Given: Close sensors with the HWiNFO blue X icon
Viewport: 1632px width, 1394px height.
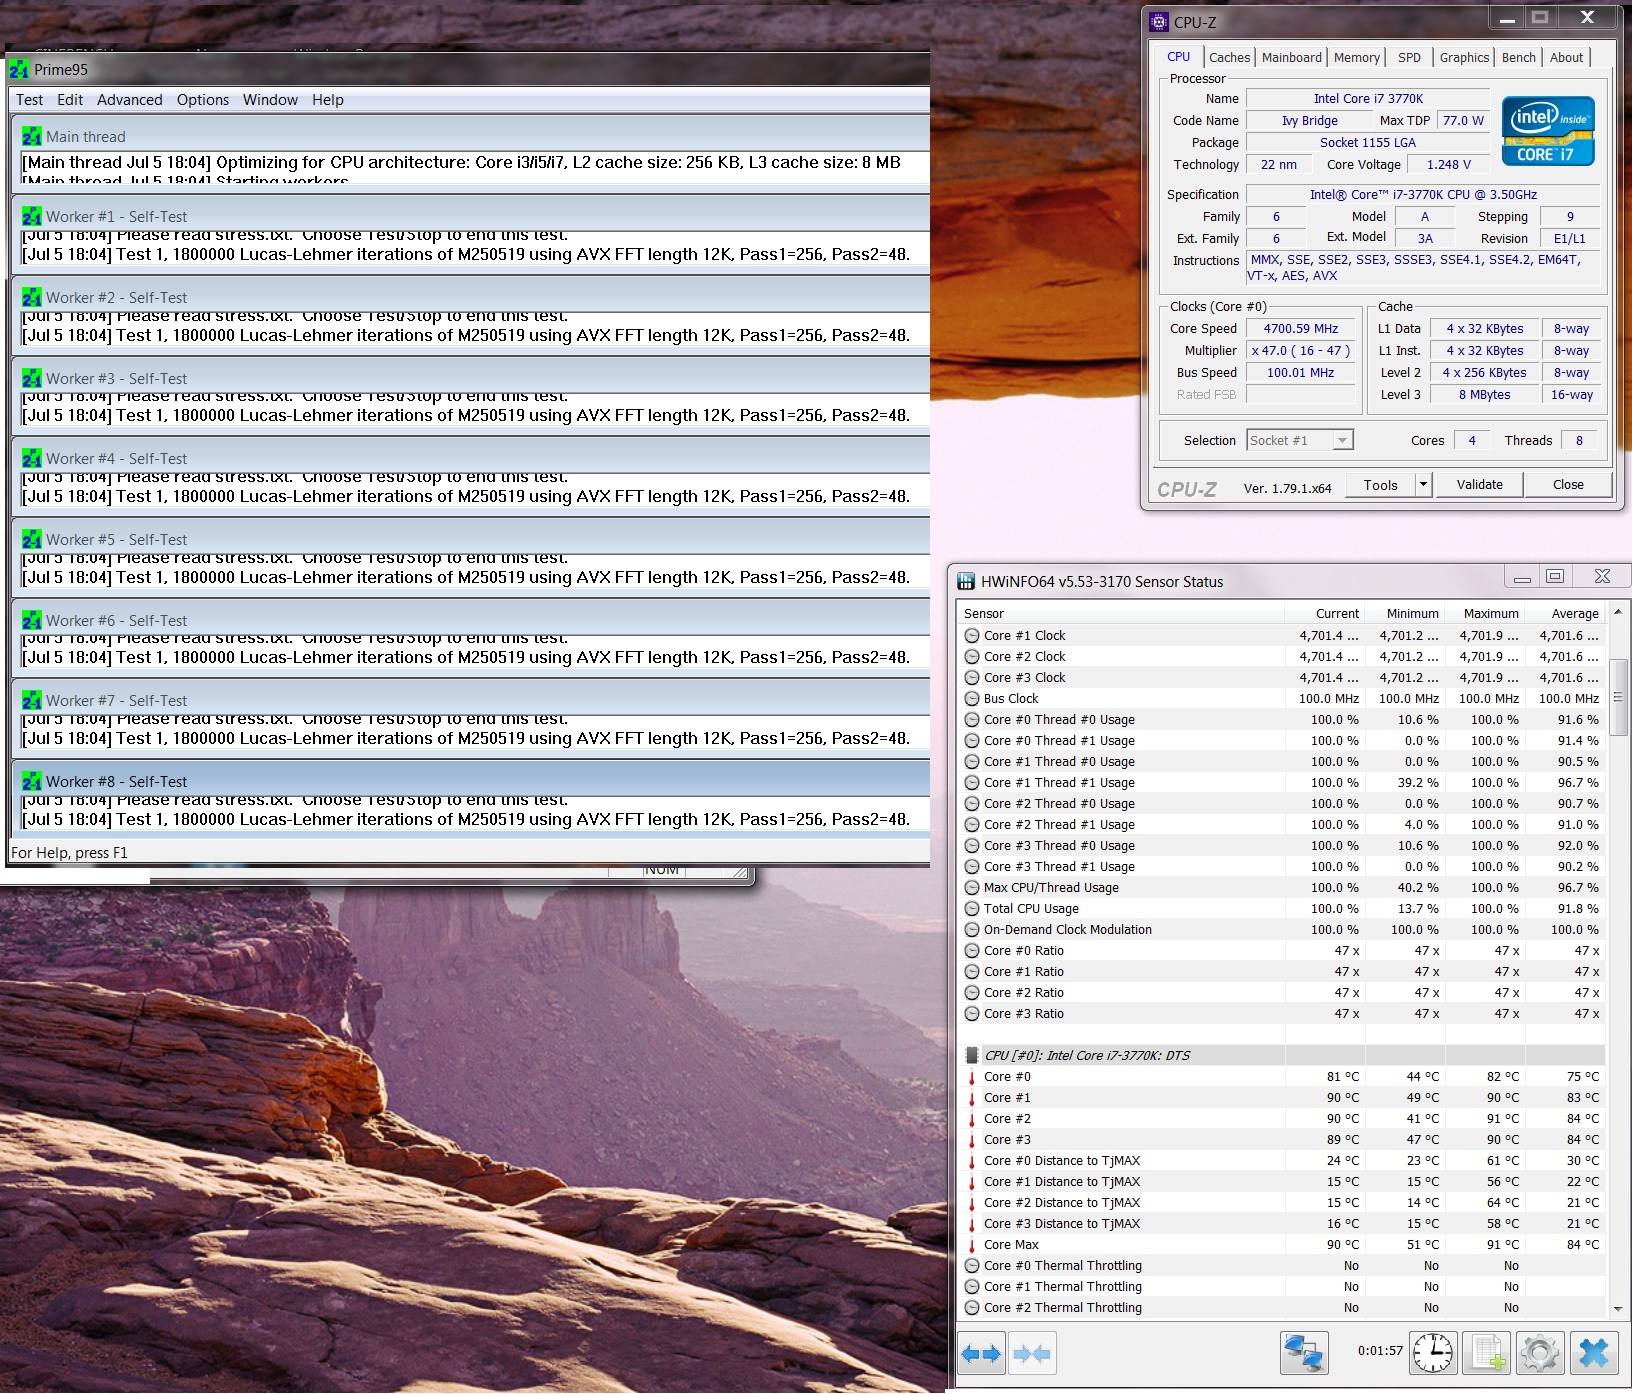Looking at the screenshot, I should click(x=1594, y=1353).
